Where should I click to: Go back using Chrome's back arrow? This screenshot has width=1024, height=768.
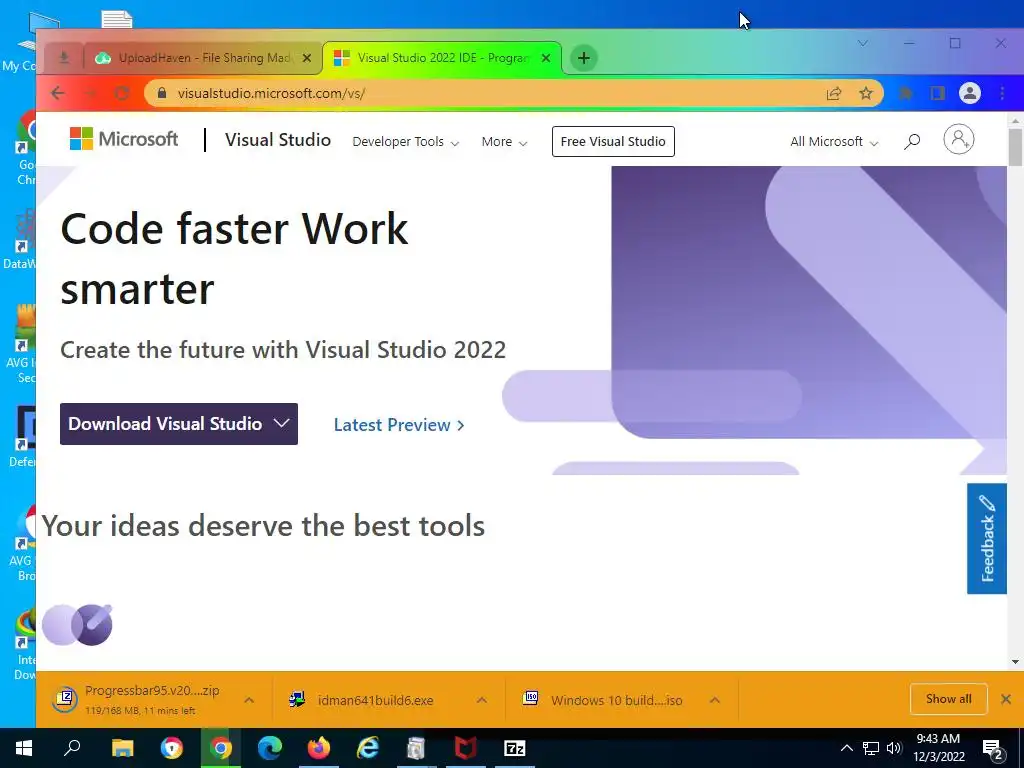(57, 93)
